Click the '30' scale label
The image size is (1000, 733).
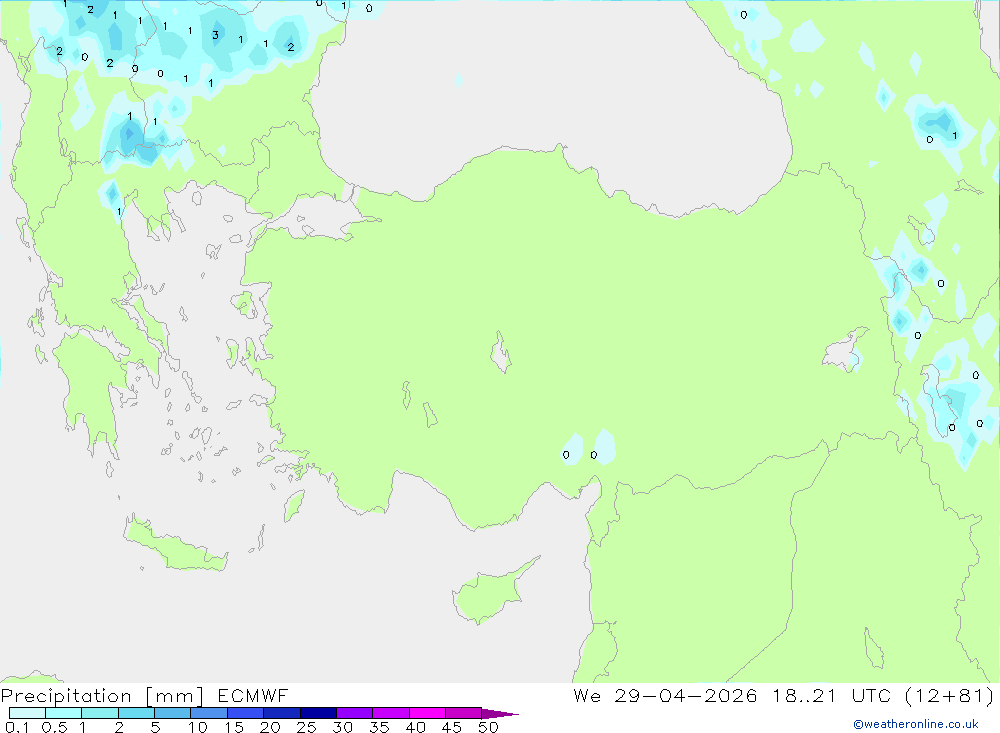coord(343,727)
